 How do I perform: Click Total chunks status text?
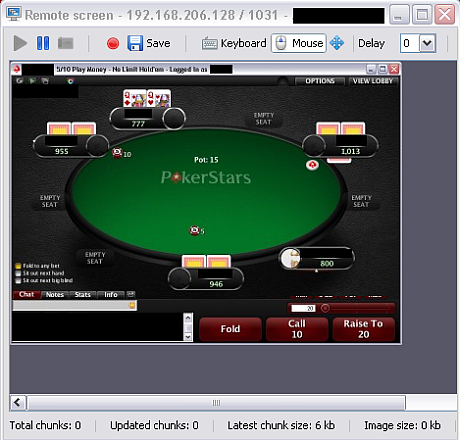coord(45,425)
